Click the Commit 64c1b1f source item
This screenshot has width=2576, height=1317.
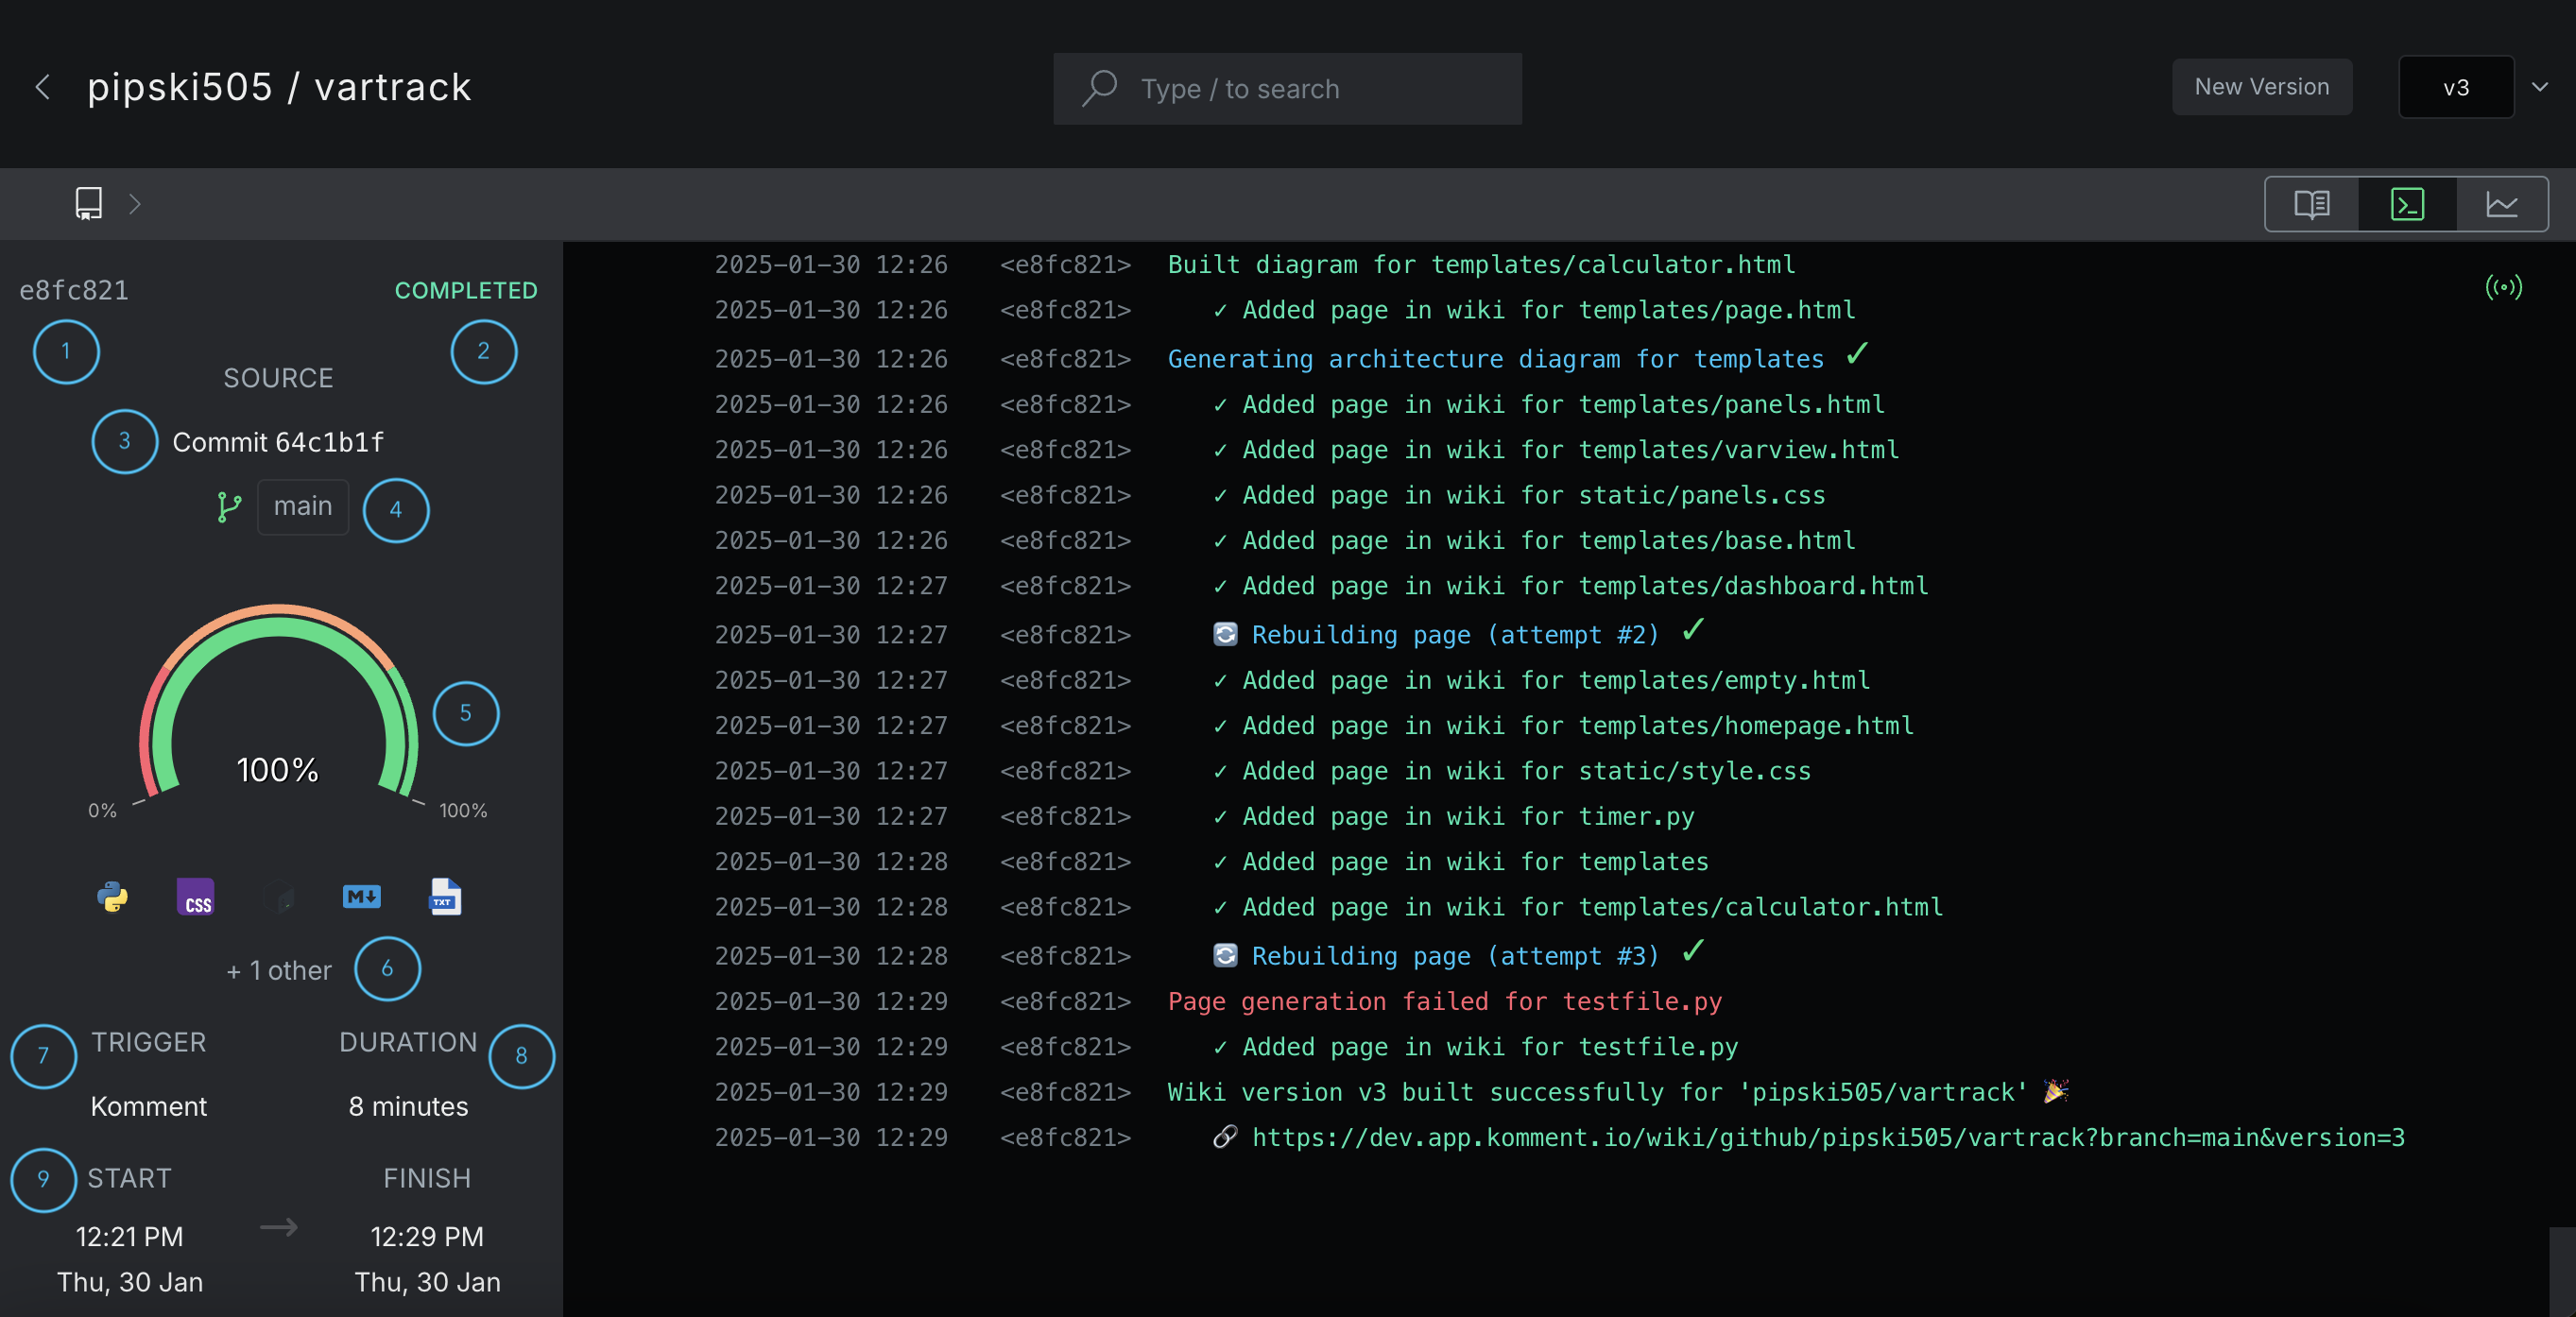click(277, 440)
